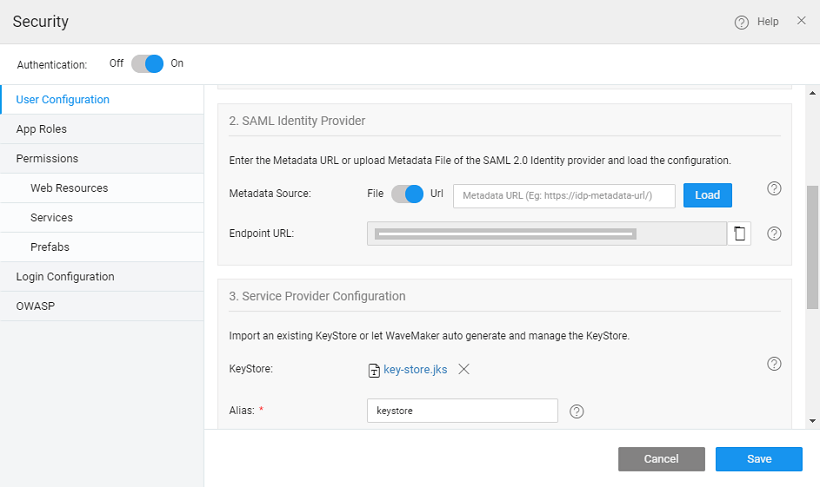This screenshot has height=487, width=820.
Task: Open Prefabs permissions
Action: (50, 247)
